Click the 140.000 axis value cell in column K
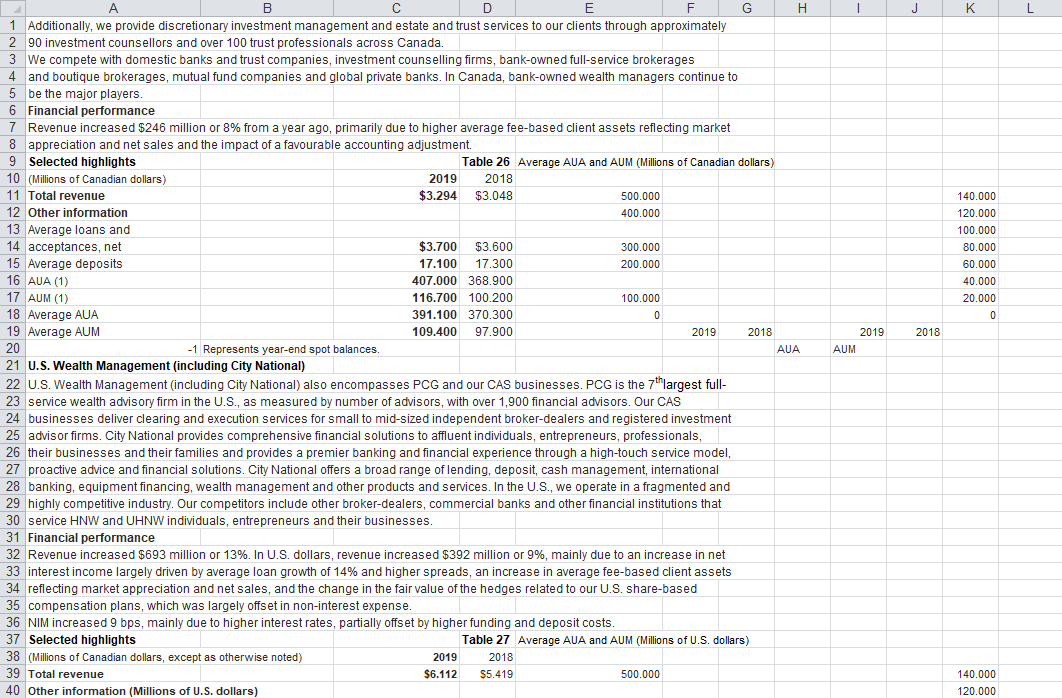This screenshot has width=1062, height=698. pos(970,196)
